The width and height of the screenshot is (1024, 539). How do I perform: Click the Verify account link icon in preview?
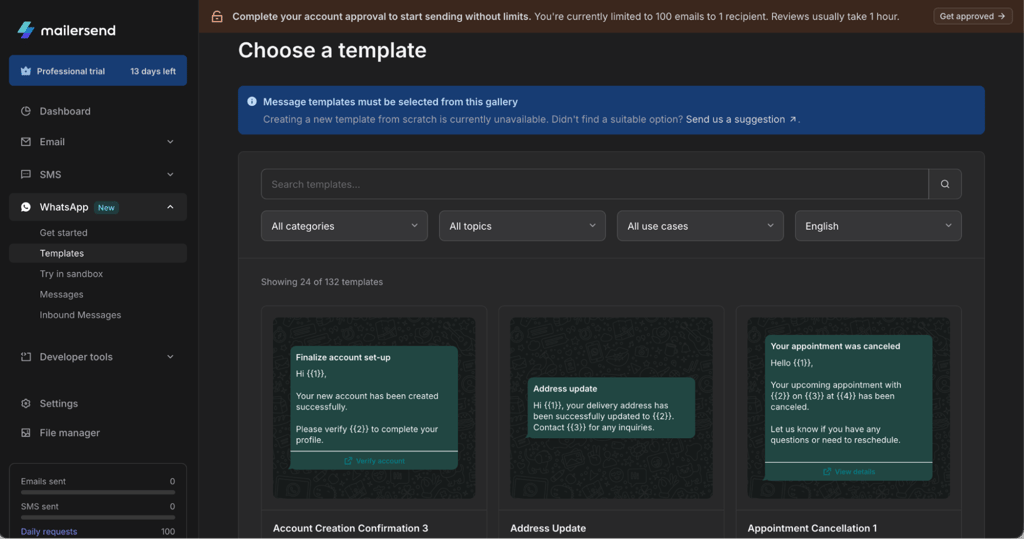point(348,461)
